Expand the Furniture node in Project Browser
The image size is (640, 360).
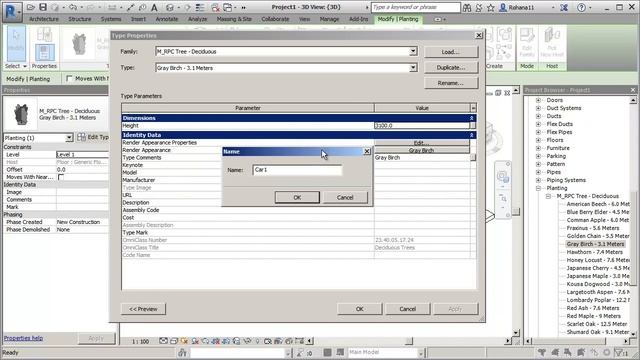click(538, 148)
